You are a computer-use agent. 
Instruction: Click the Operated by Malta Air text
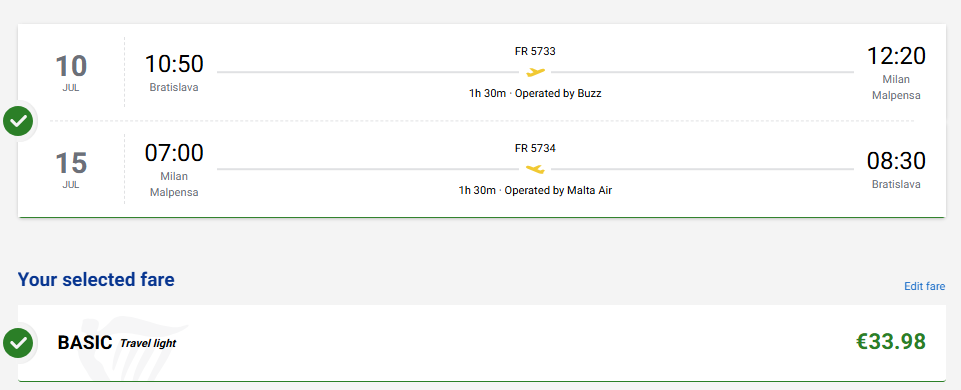(558, 190)
